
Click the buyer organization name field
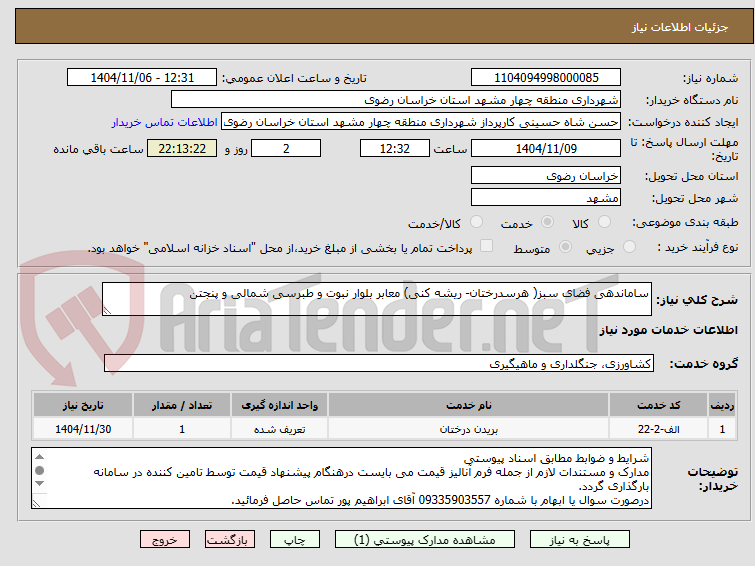tap(396, 100)
